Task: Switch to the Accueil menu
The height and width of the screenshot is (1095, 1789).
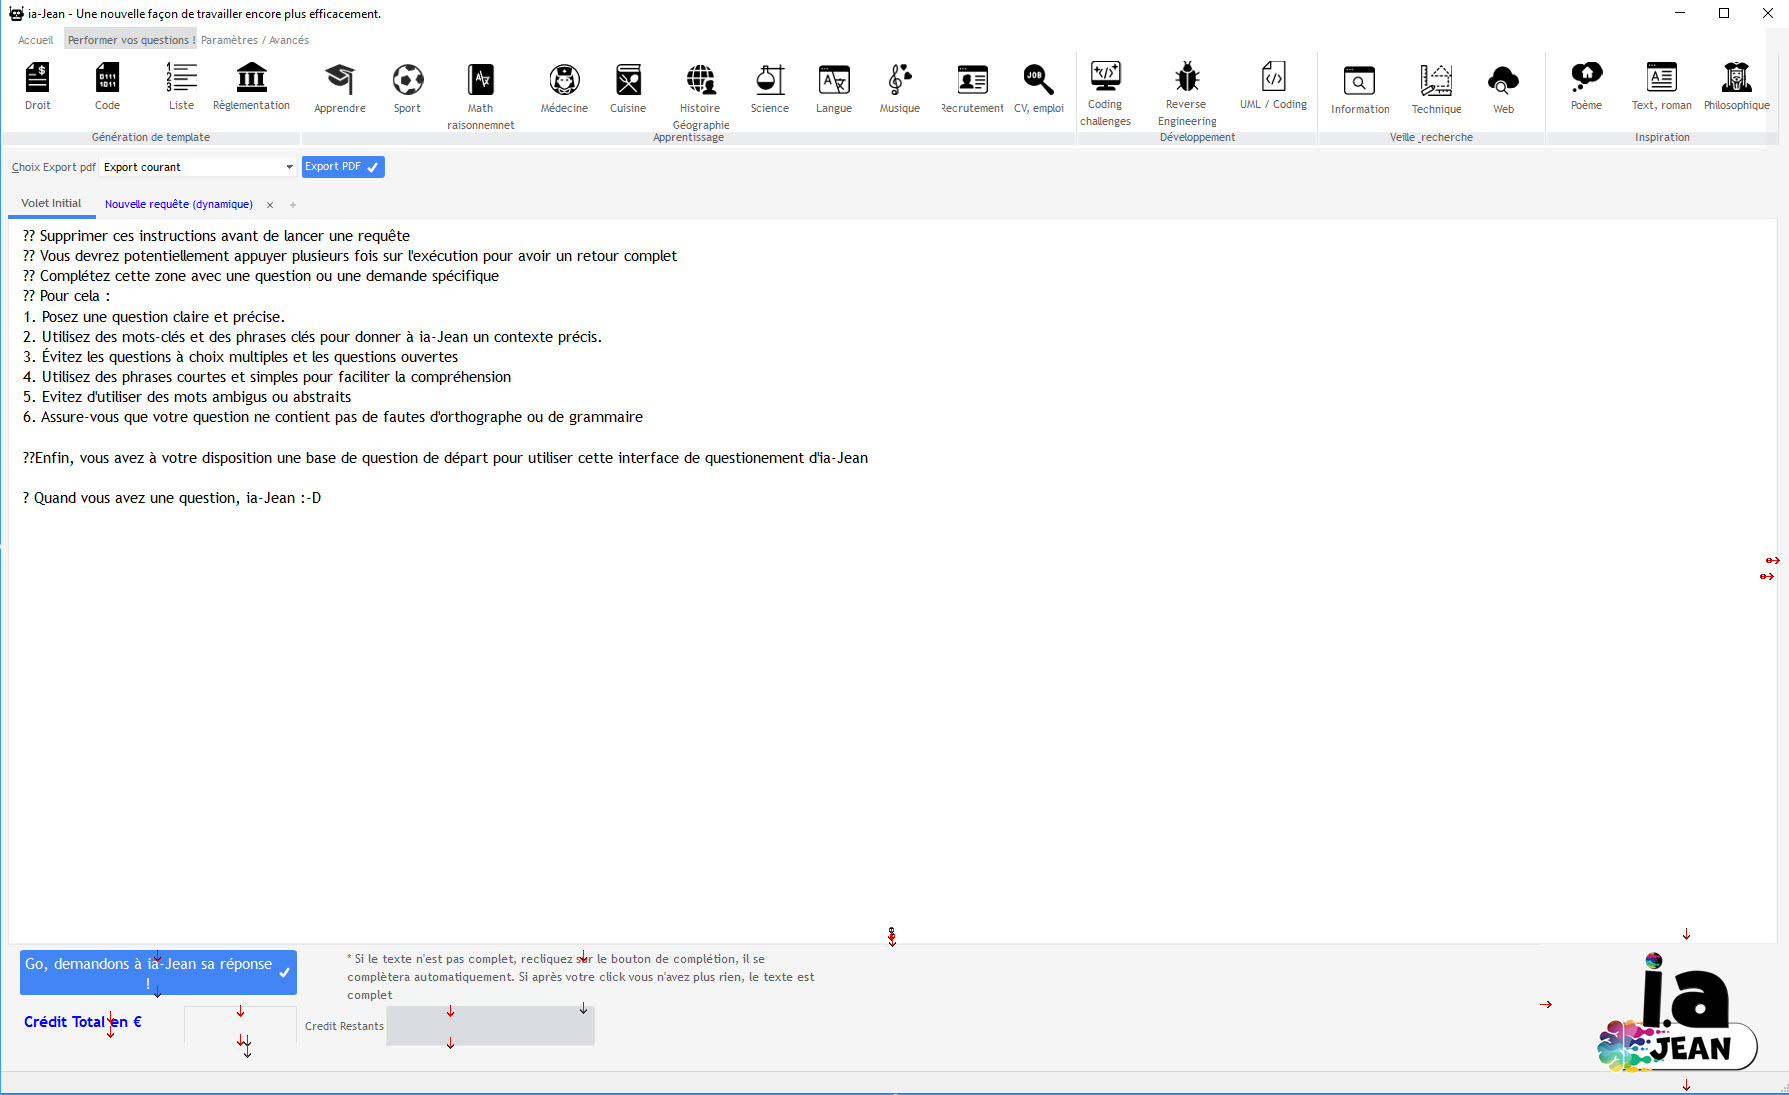Action: (35, 39)
